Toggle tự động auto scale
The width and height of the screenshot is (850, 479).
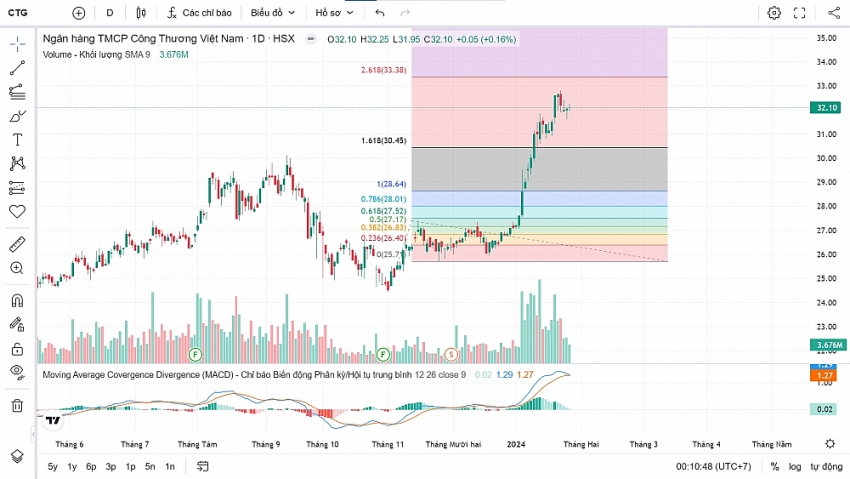tap(826, 467)
